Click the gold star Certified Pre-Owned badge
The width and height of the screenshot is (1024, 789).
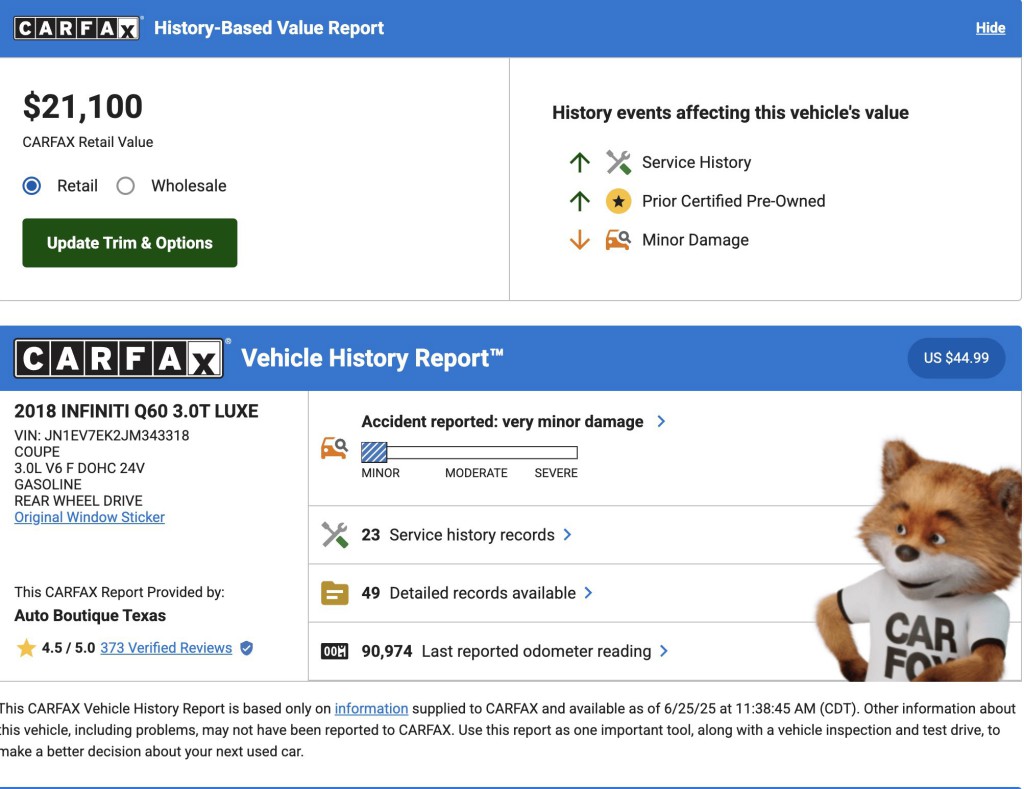pos(618,201)
